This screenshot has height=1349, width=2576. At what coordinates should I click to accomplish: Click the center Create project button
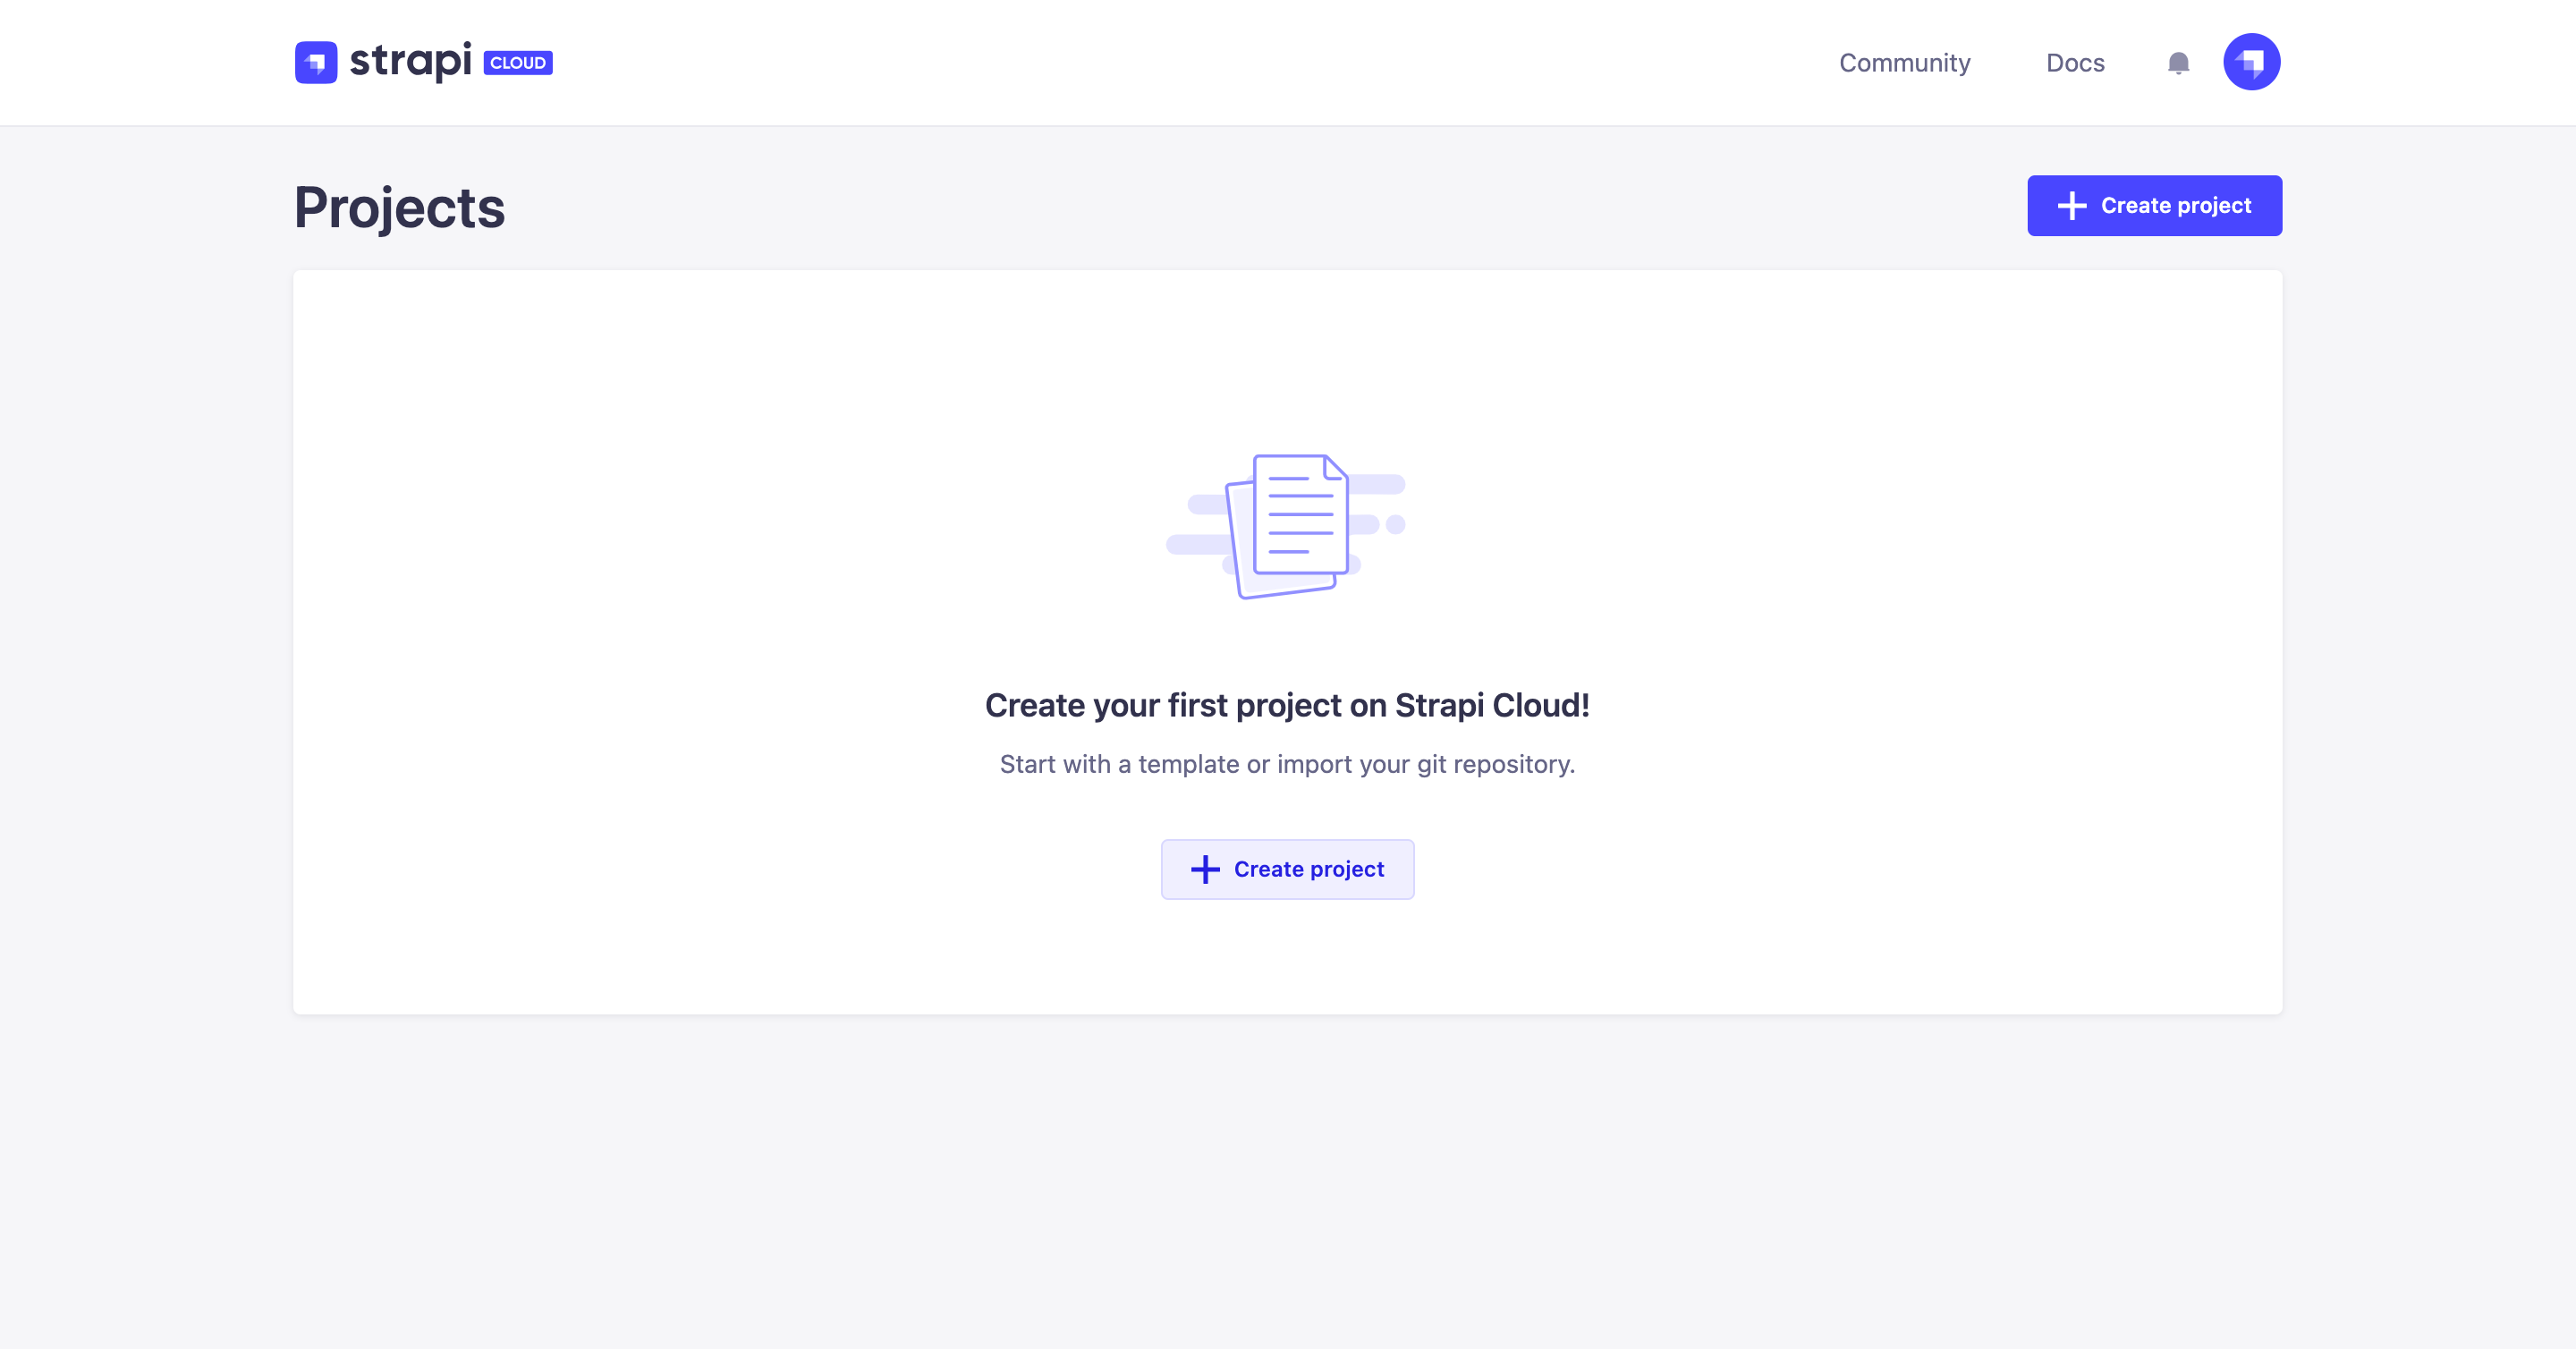point(1288,869)
